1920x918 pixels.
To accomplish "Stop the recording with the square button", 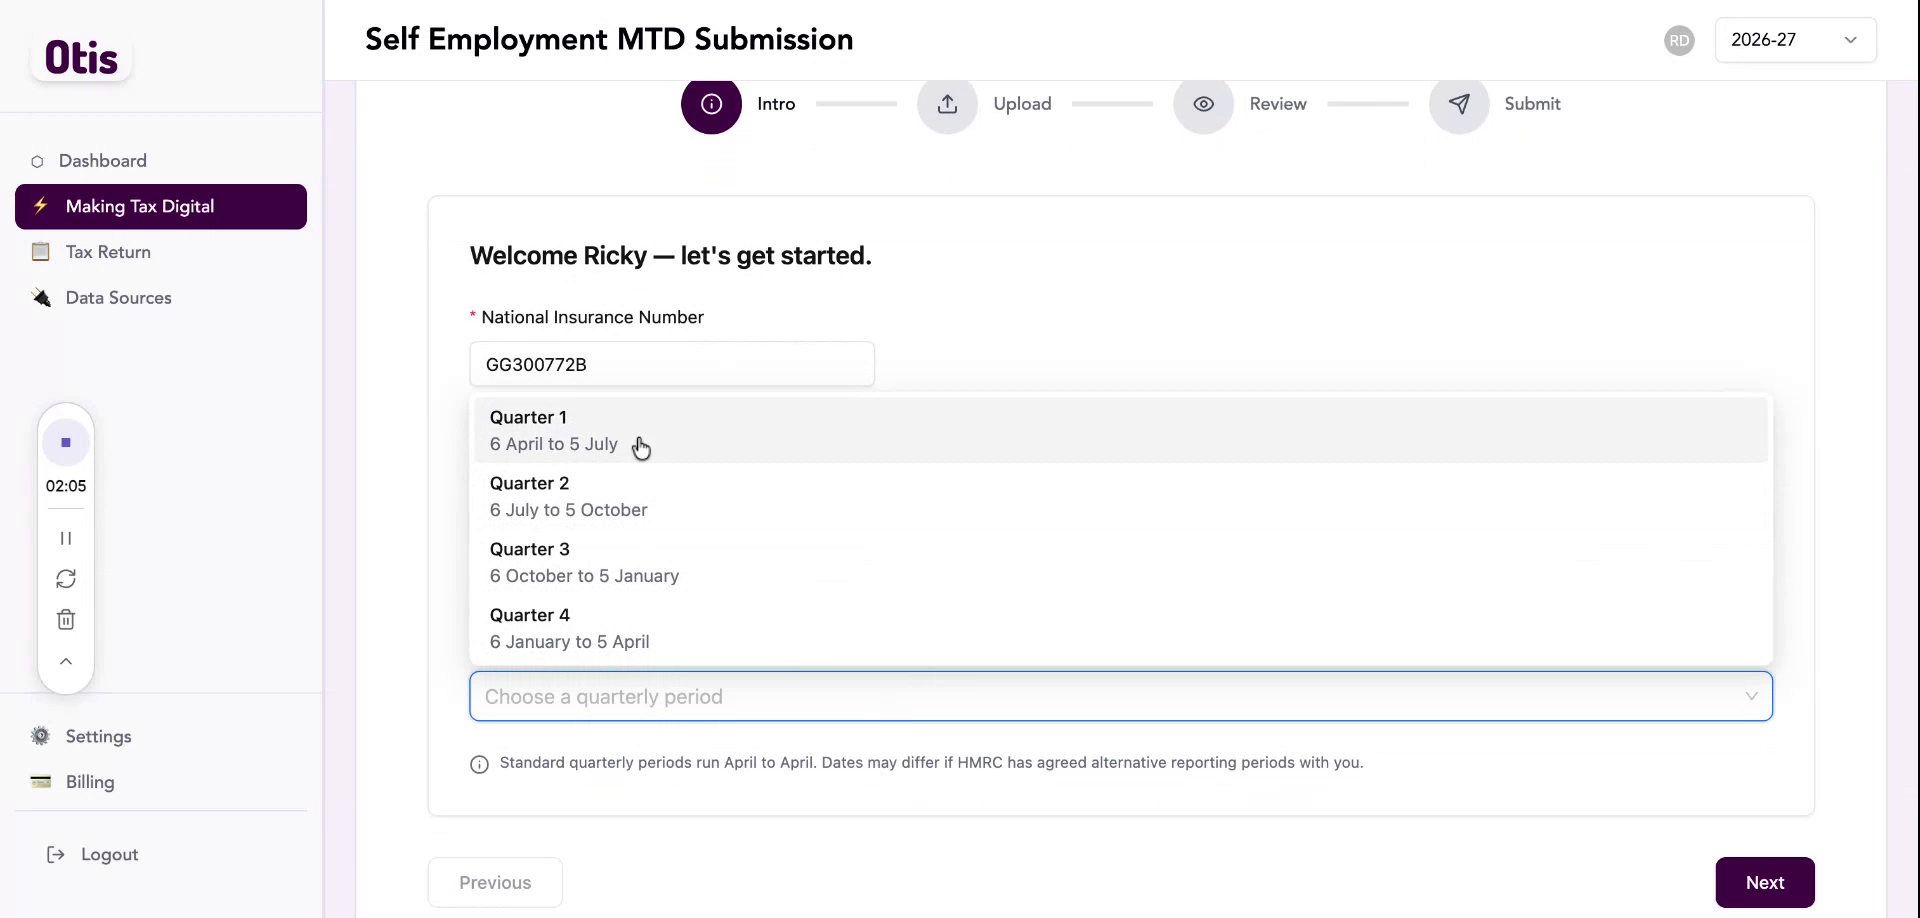I will pyautogui.click(x=66, y=442).
